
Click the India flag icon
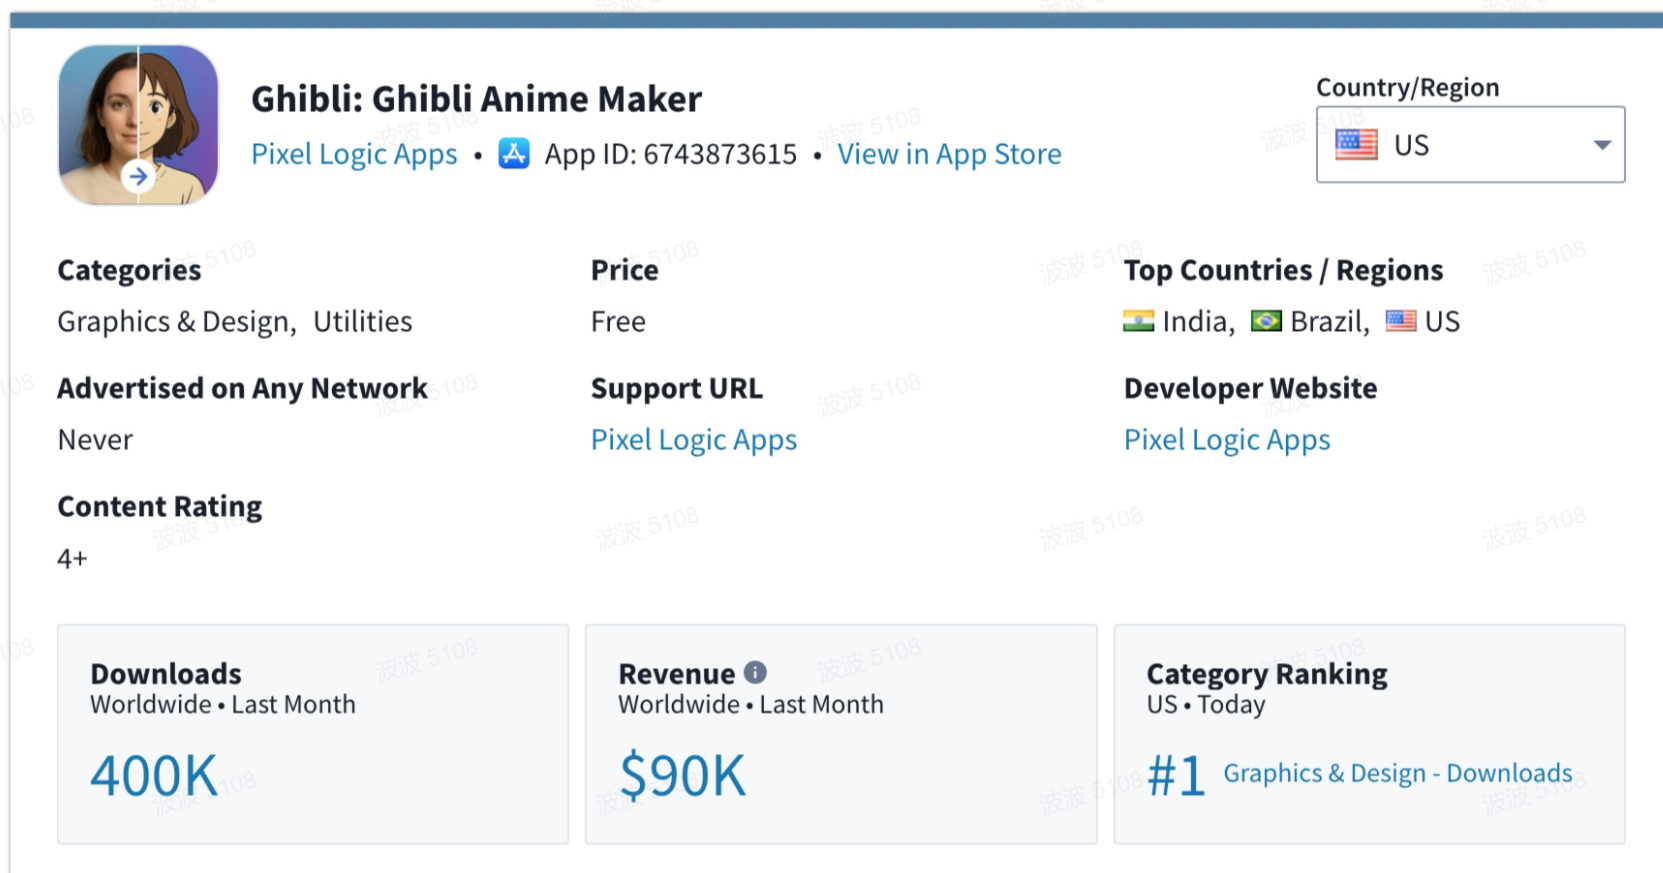[x=1138, y=321]
